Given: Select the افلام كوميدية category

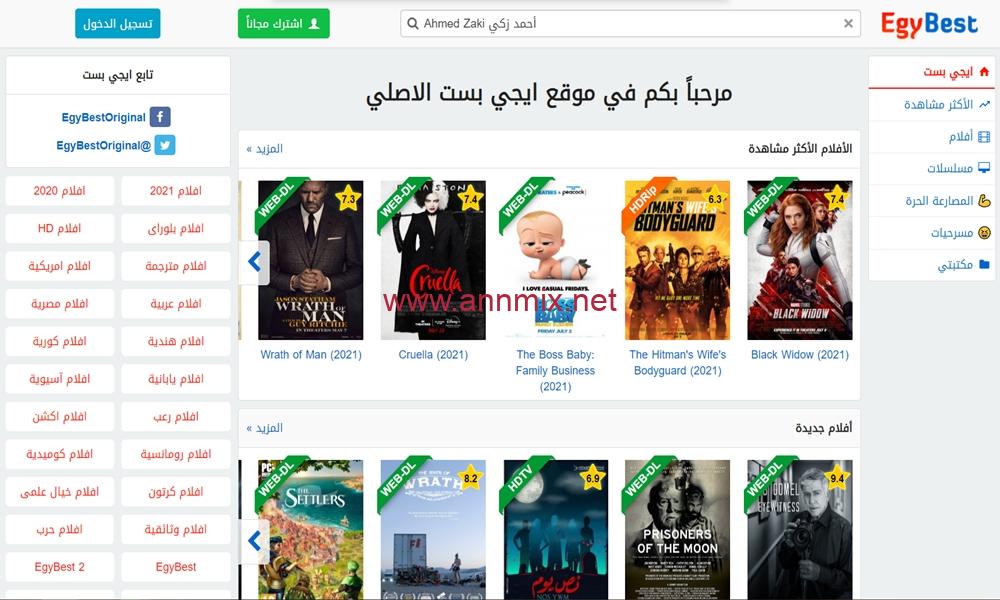Looking at the screenshot, I should 59,454.
